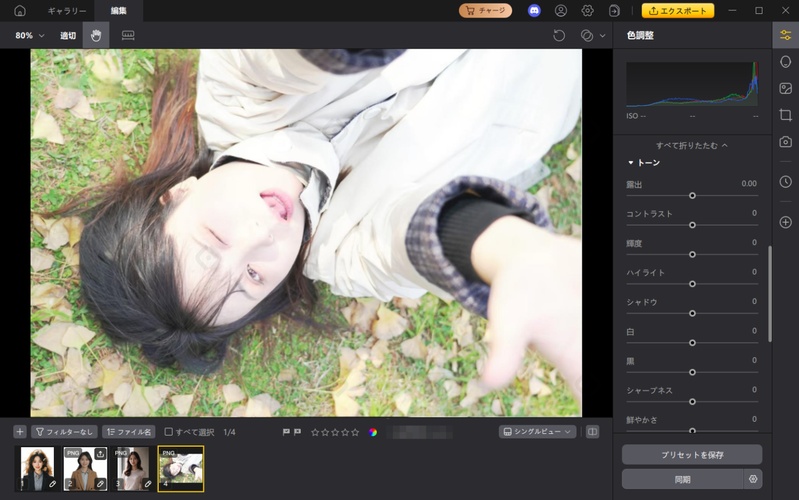This screenshot has width=799, height=500.
Task: Click the log out/exit icon
Action: (614, 11)
